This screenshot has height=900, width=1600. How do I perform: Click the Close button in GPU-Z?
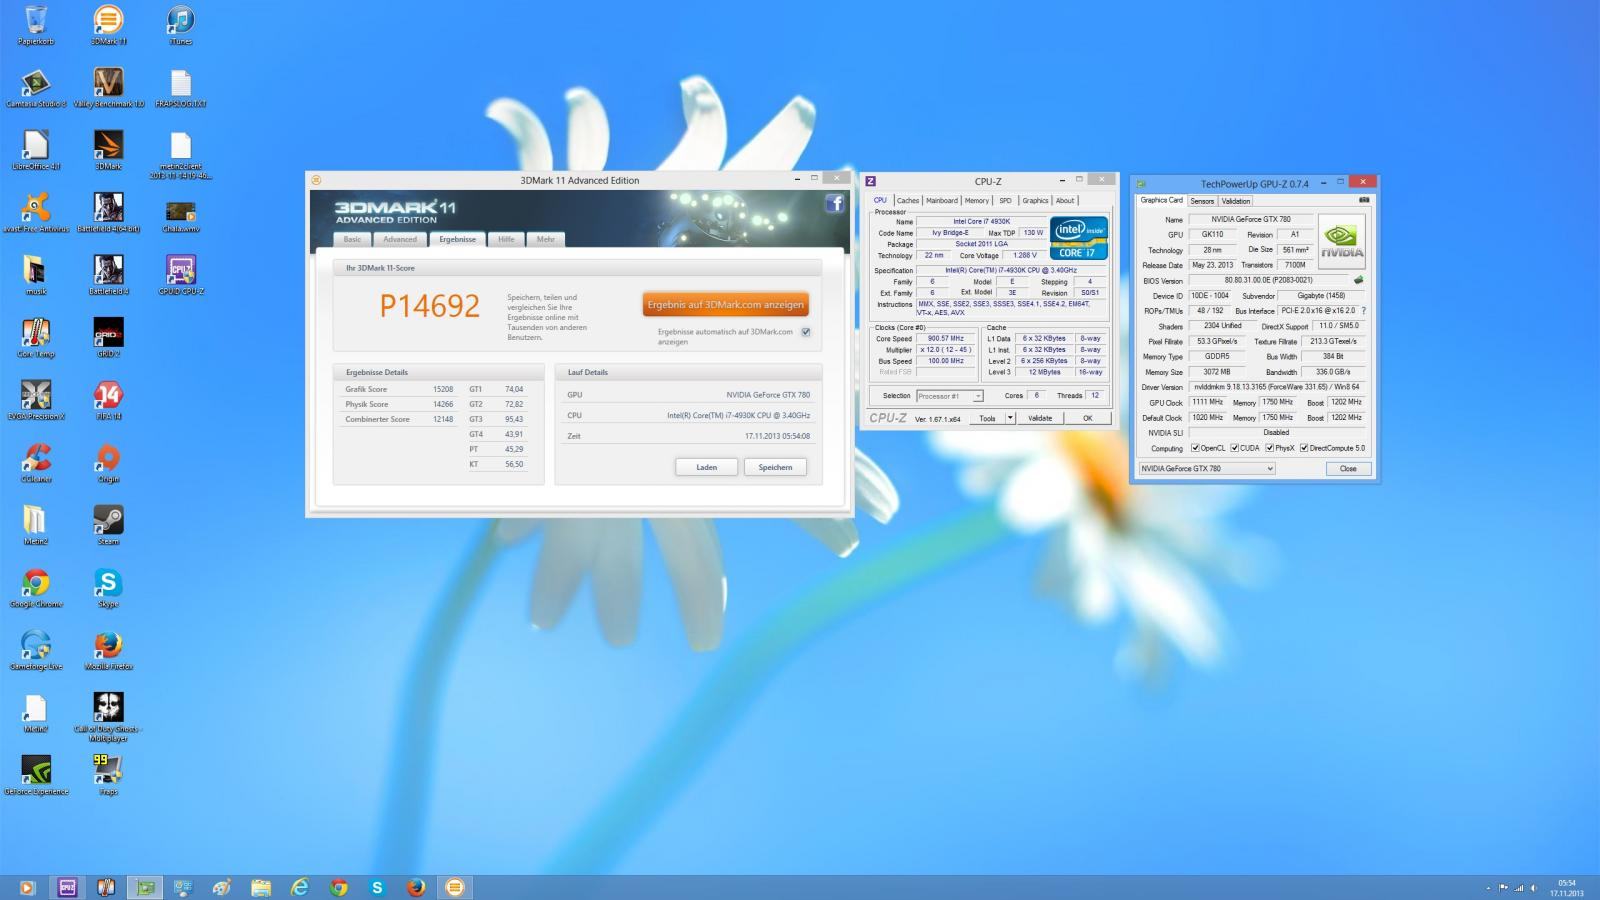point(1348,468)
